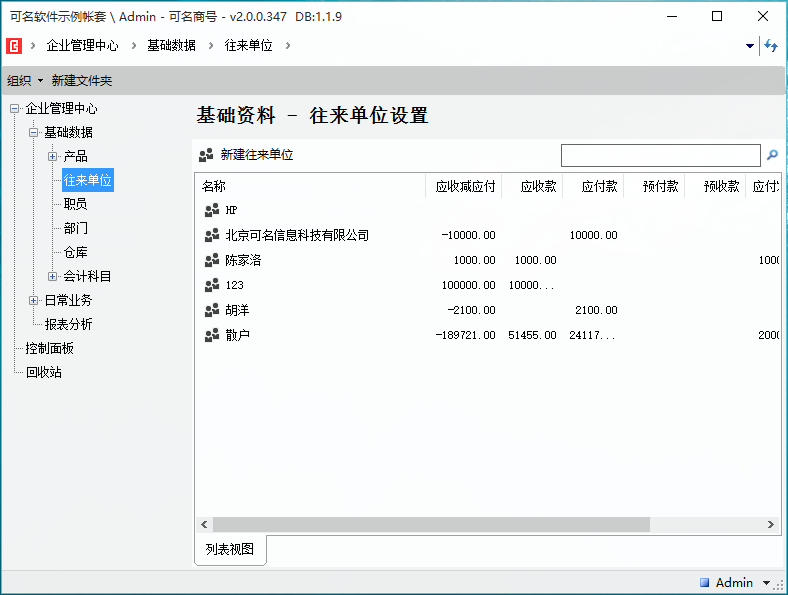Click the 新建往来单位 people icon
788x595 pixels.
point(206,156)
